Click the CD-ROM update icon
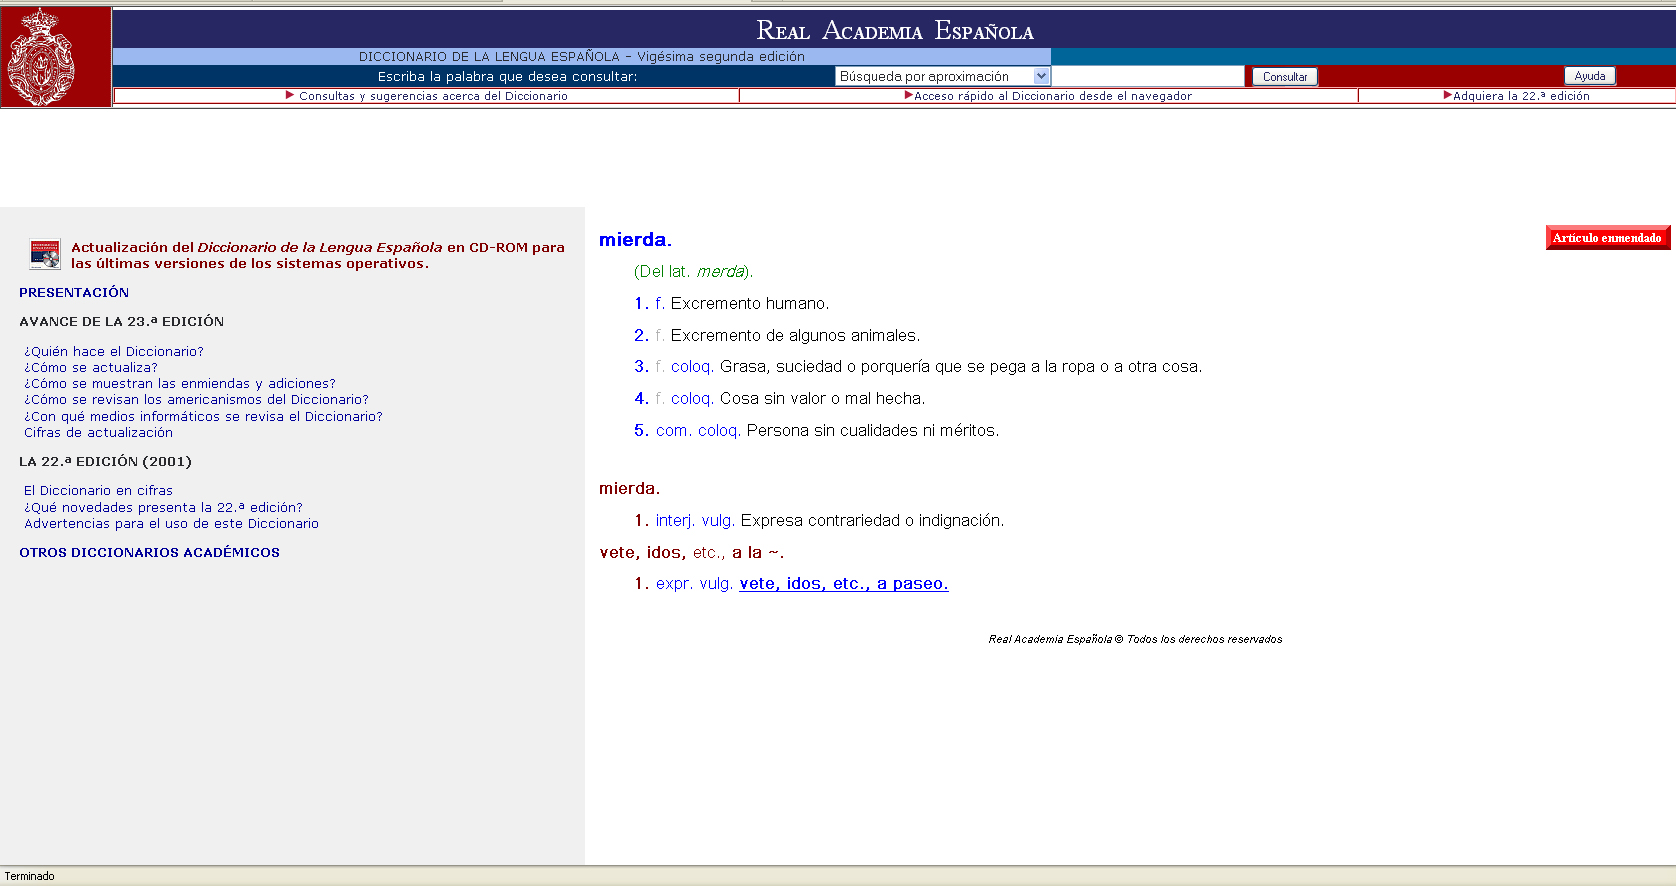This screenshot has height=886, width=1676. pyautogui.click(x=45, y=255)
